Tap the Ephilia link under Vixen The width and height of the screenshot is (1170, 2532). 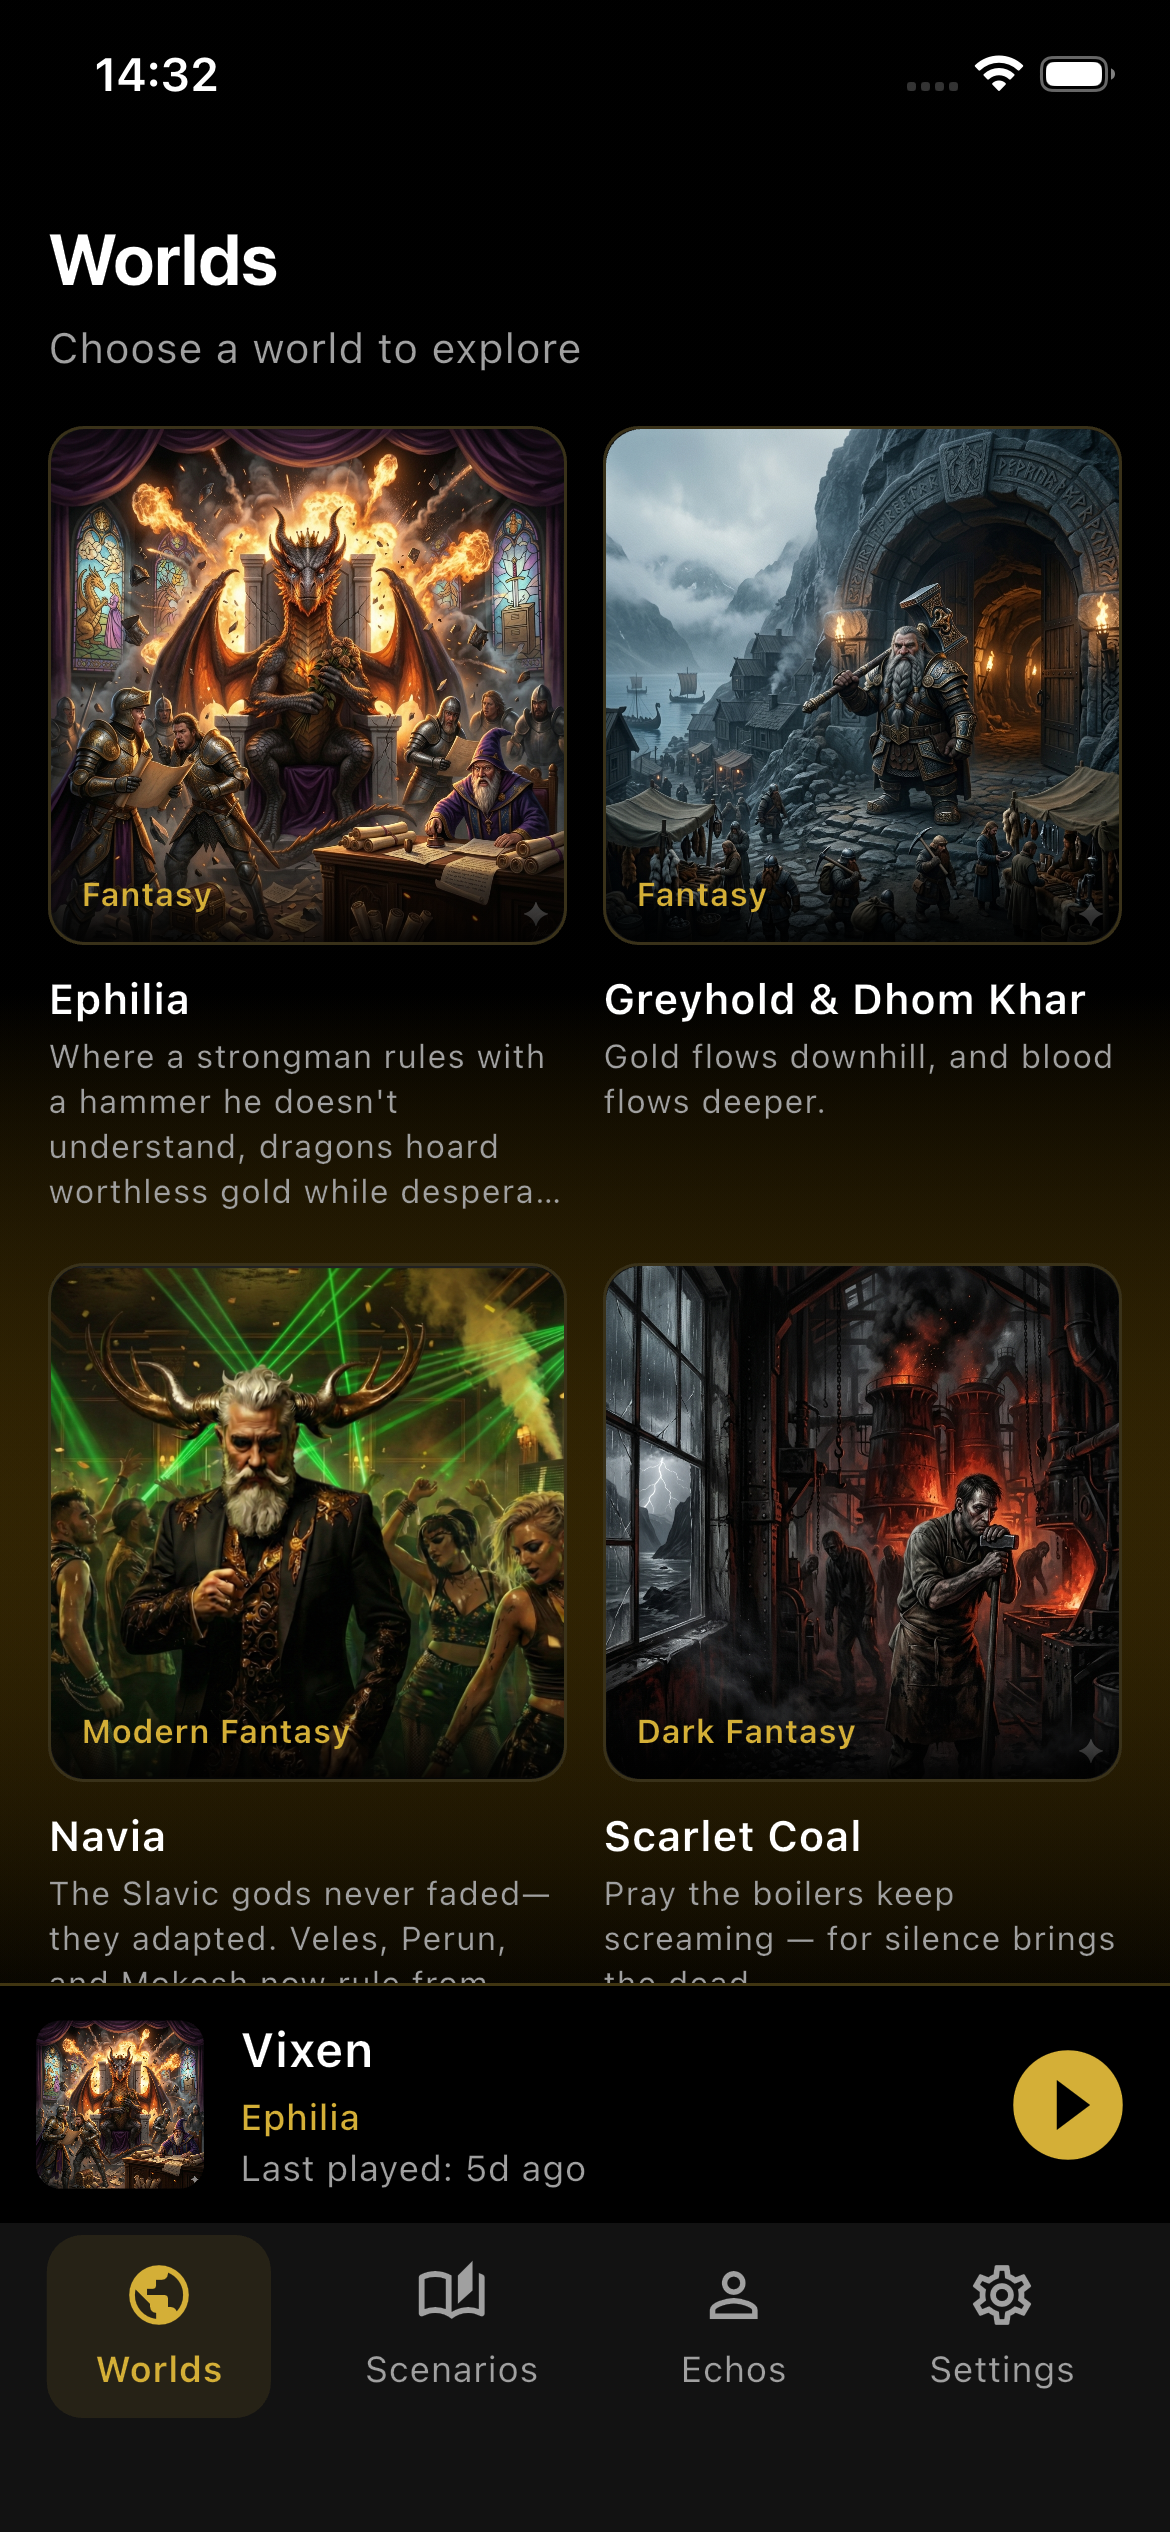(300, 2117)
